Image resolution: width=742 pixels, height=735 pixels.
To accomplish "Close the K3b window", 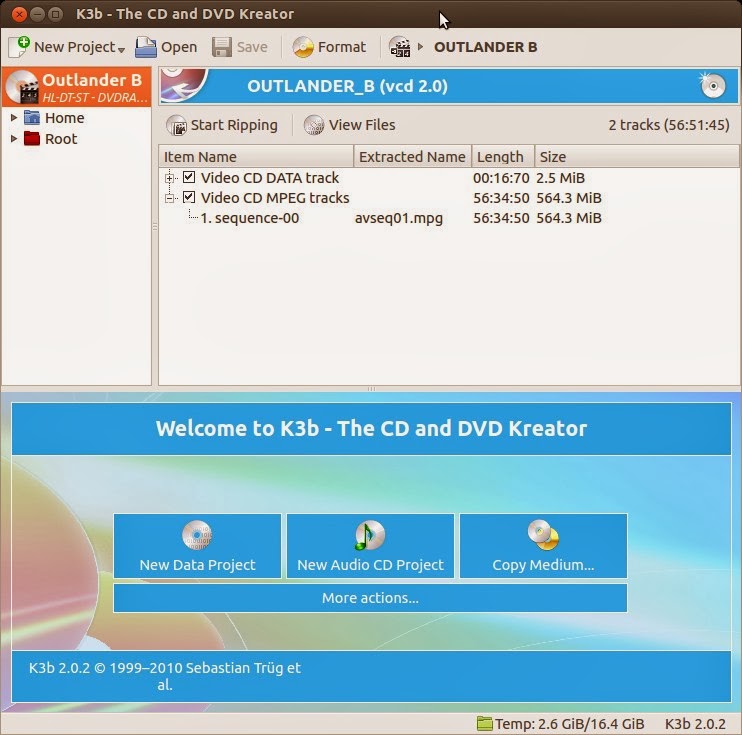I will (19, 14).
